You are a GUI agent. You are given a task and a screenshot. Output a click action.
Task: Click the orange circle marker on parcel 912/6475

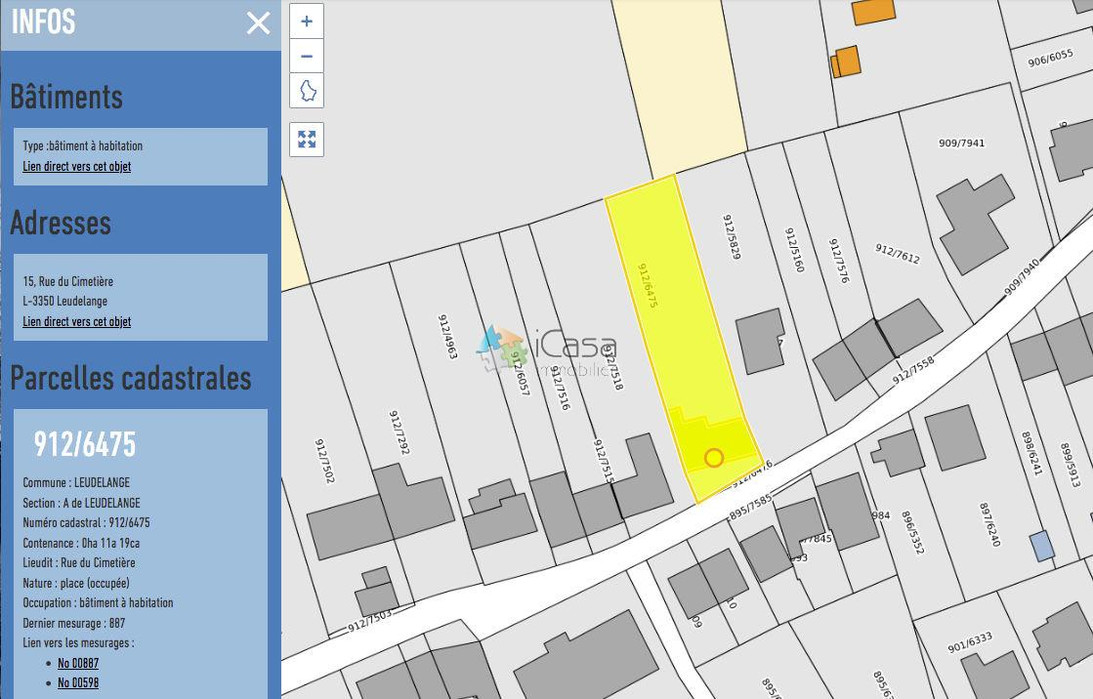714,457
